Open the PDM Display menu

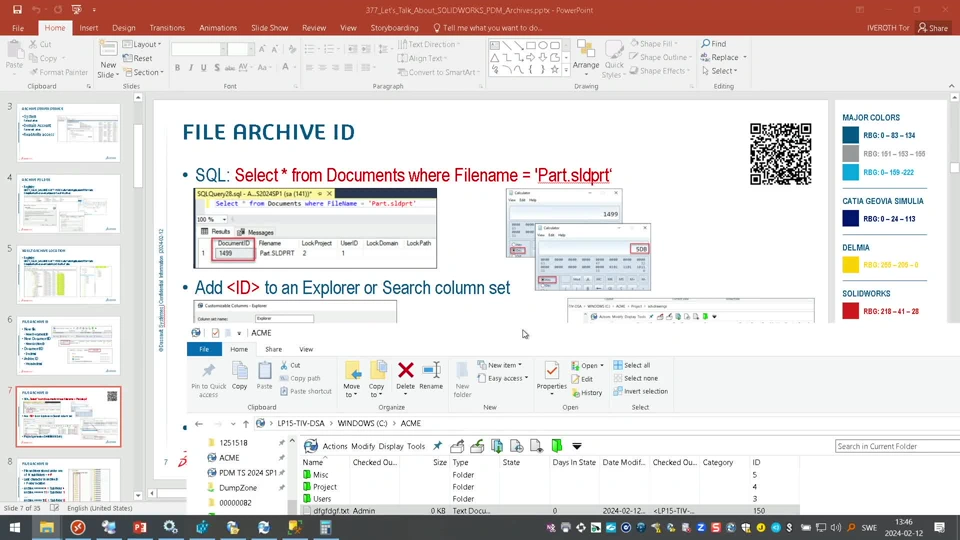[x=391, y=446]
